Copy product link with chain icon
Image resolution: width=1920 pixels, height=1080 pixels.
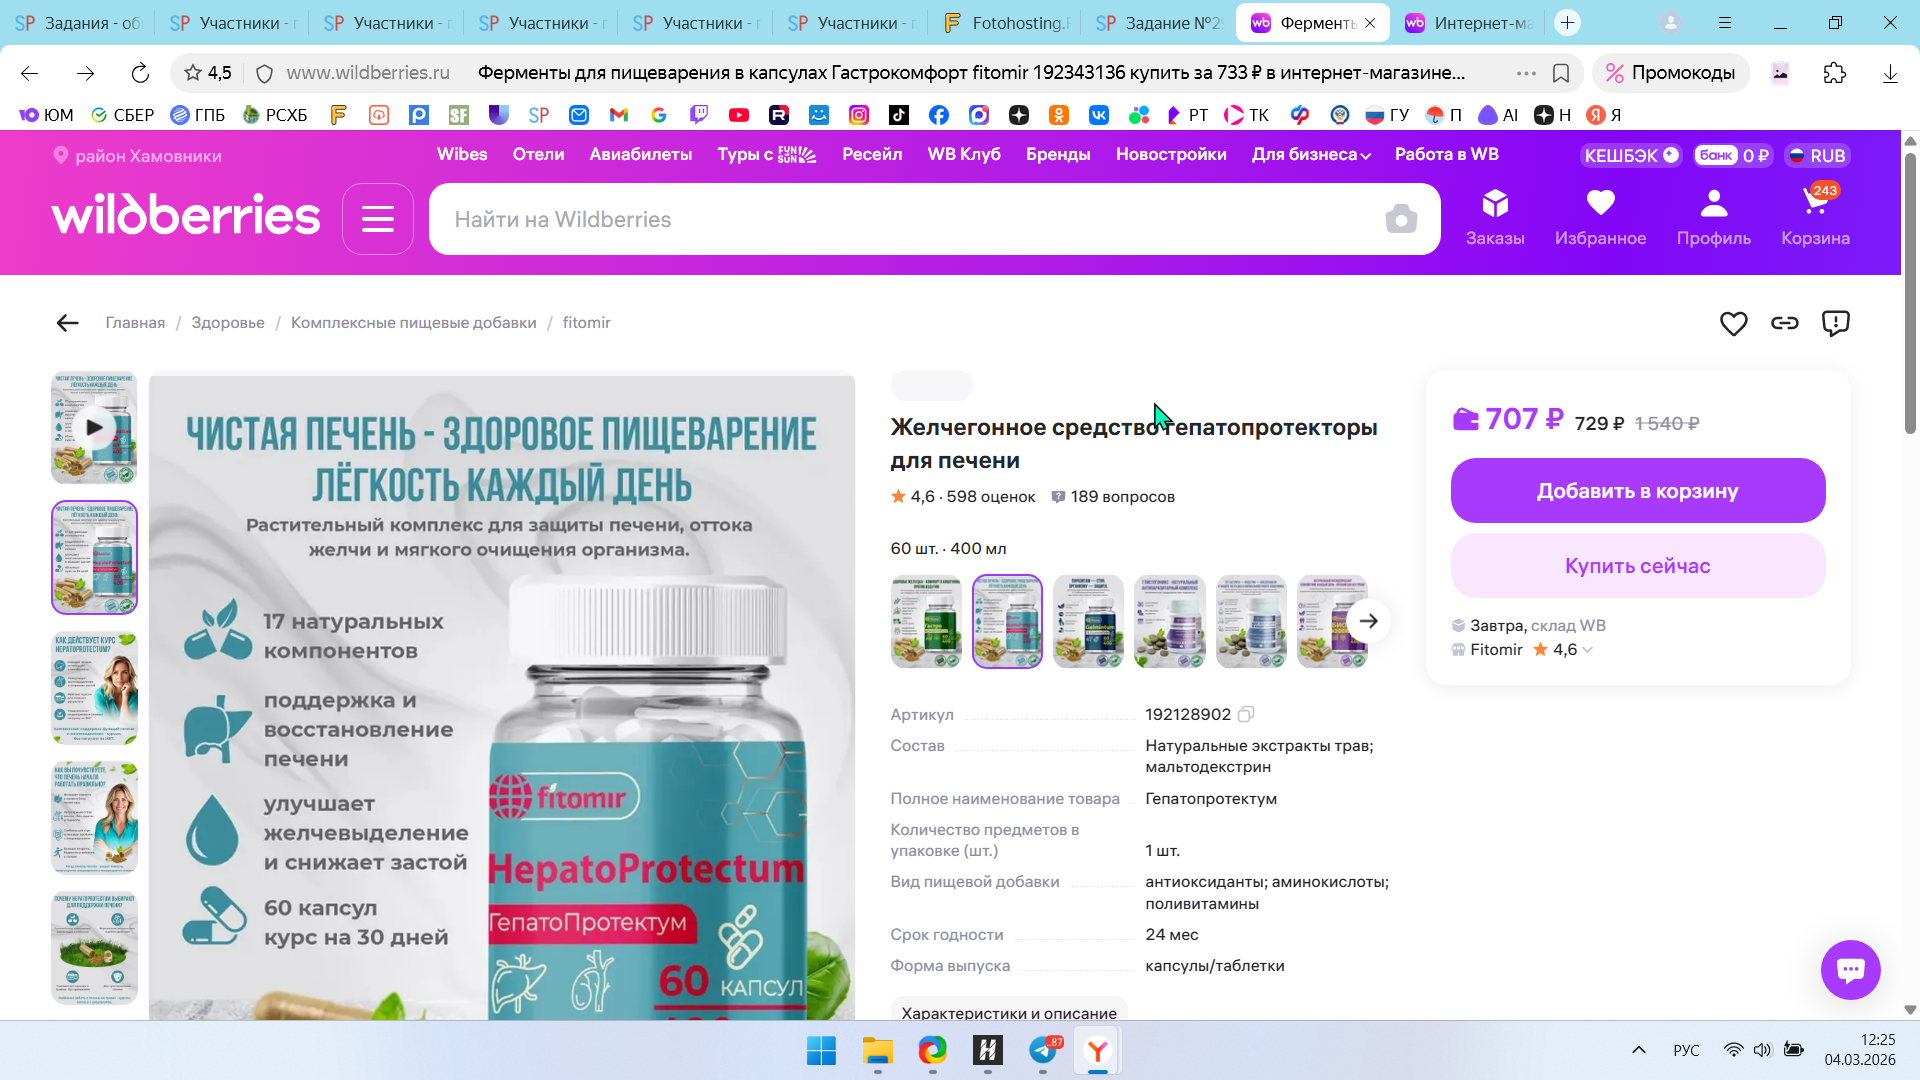[x=1784, y=323]
